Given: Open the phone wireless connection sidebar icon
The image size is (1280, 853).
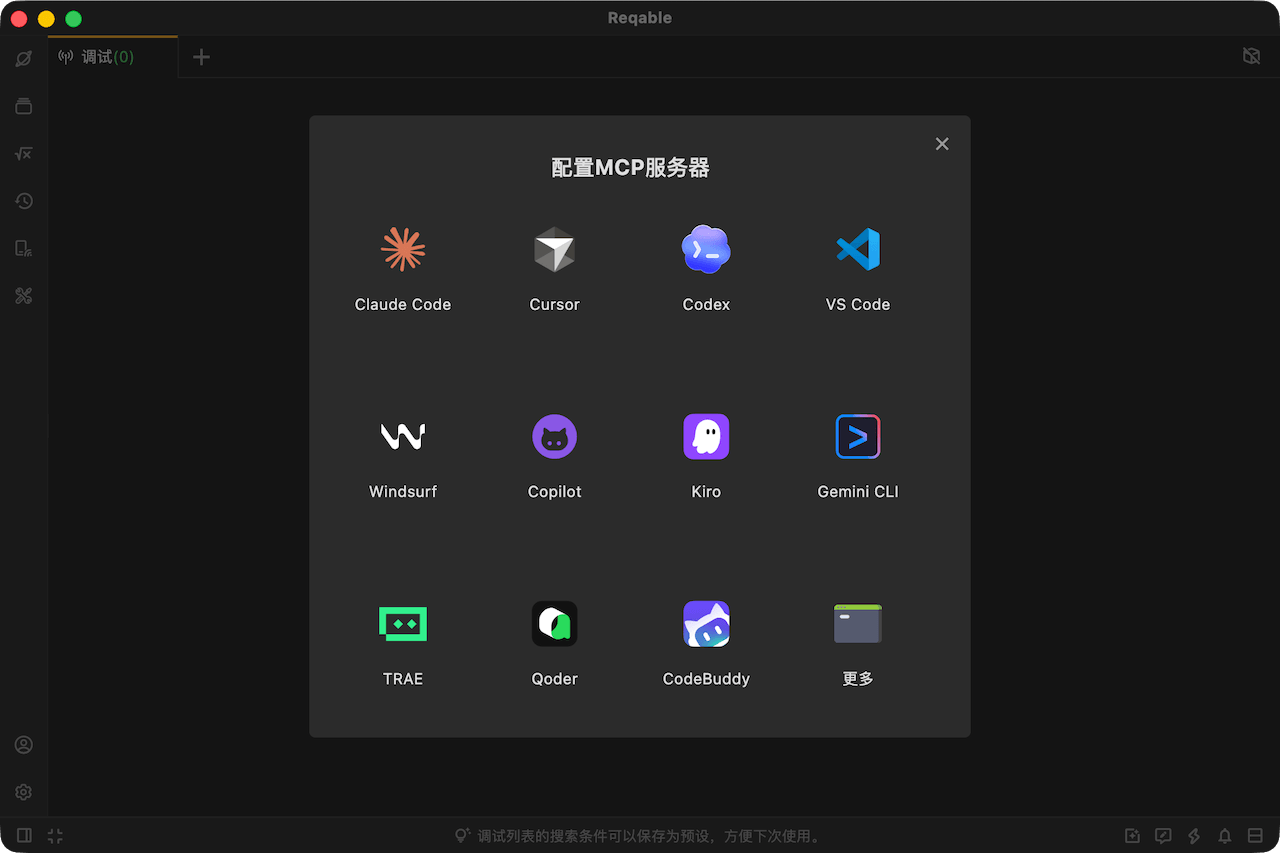Looking at the screenshot, I should 24,248.
